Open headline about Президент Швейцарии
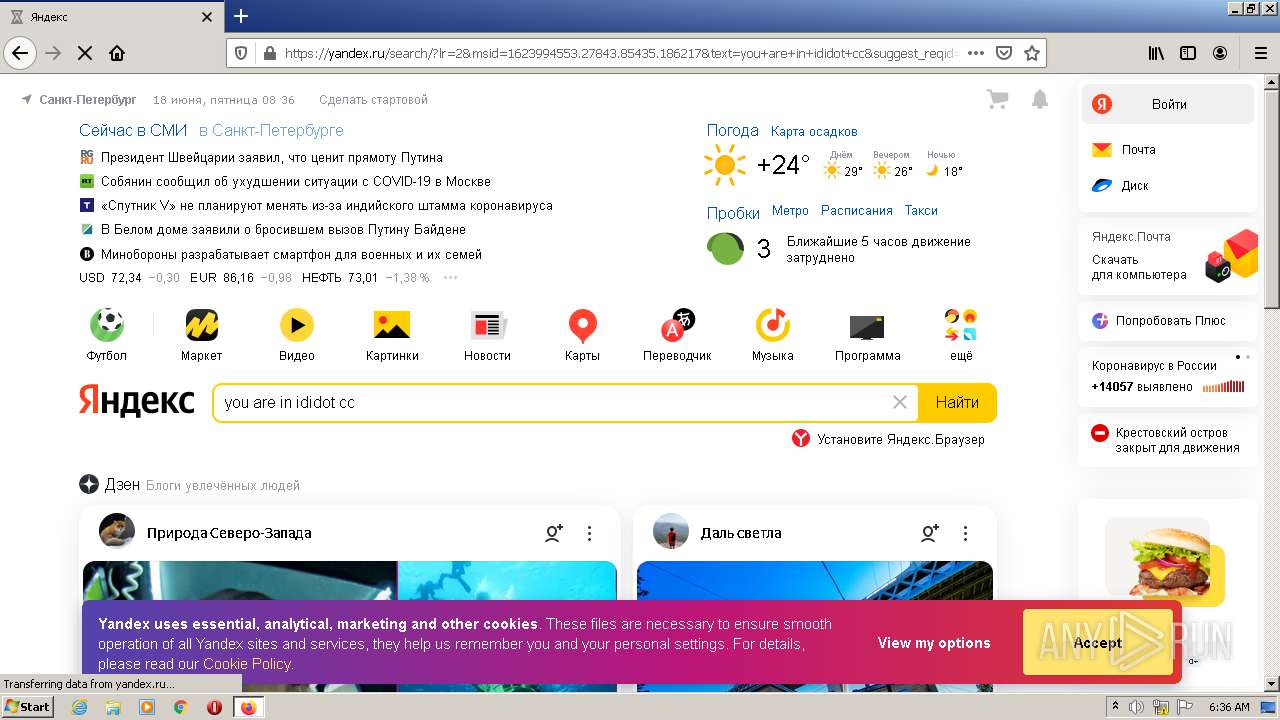 pyautogui.click(x=271, y=157)
